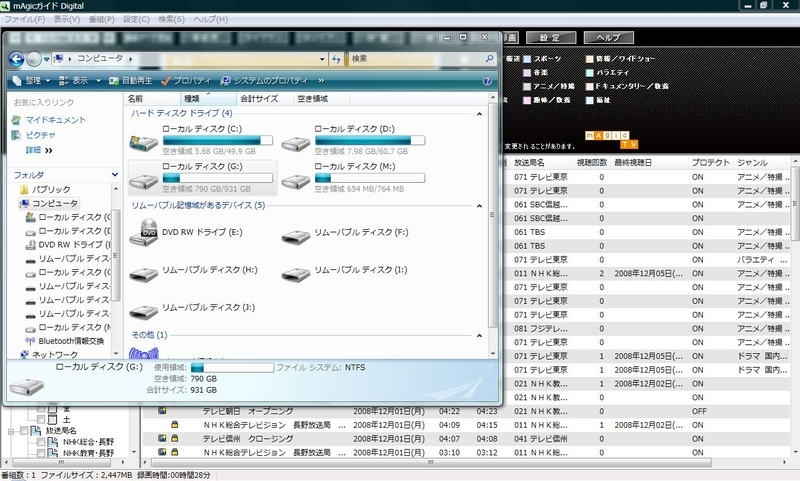
Task: Click プロパティ toolbar button
Action: [x=186, y=81]
